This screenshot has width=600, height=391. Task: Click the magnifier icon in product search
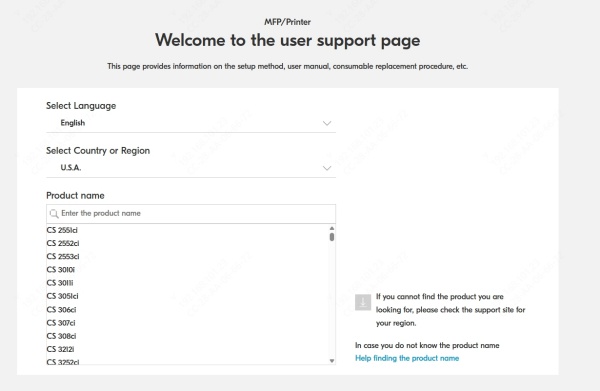pos(54,213)
